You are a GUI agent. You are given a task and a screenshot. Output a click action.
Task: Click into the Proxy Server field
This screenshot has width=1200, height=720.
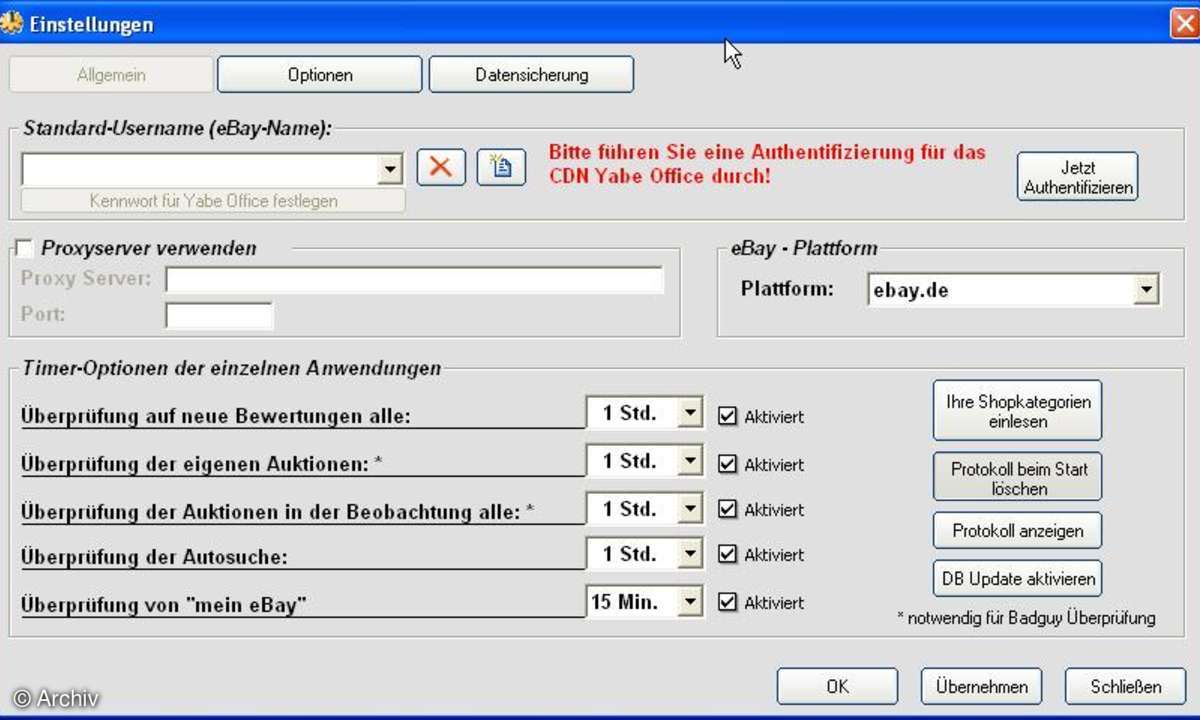pos(415,279)
